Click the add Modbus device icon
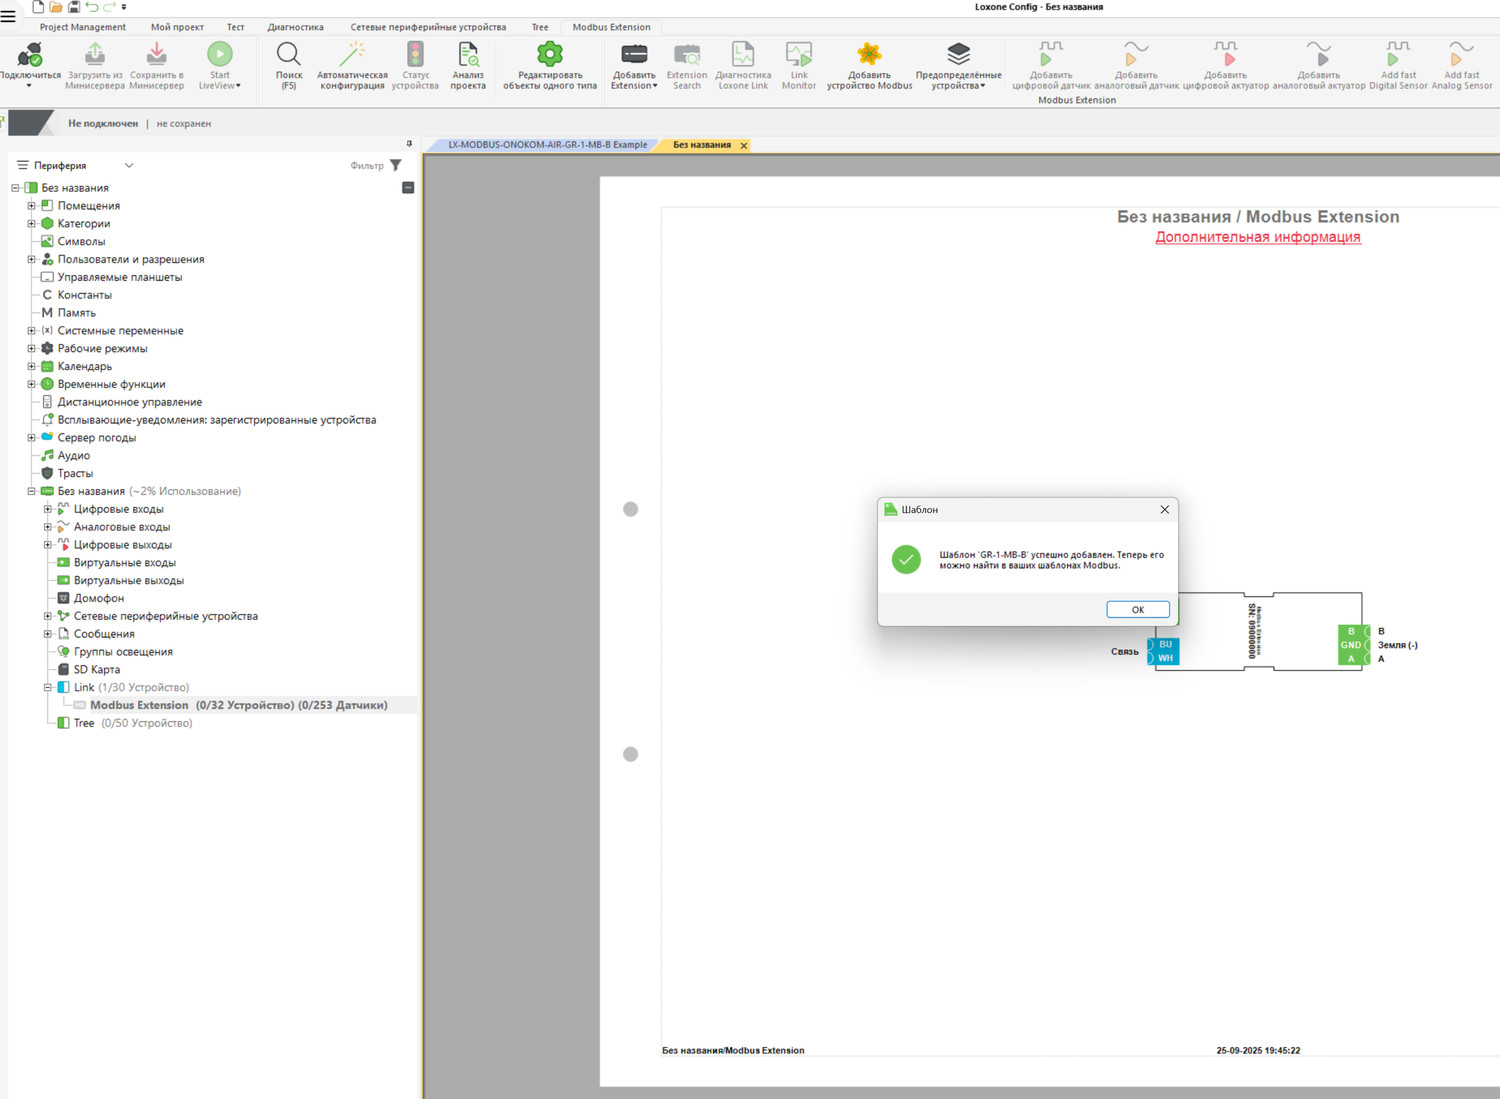Screen dimensions: 1500x1099 (x=869, y=55)
